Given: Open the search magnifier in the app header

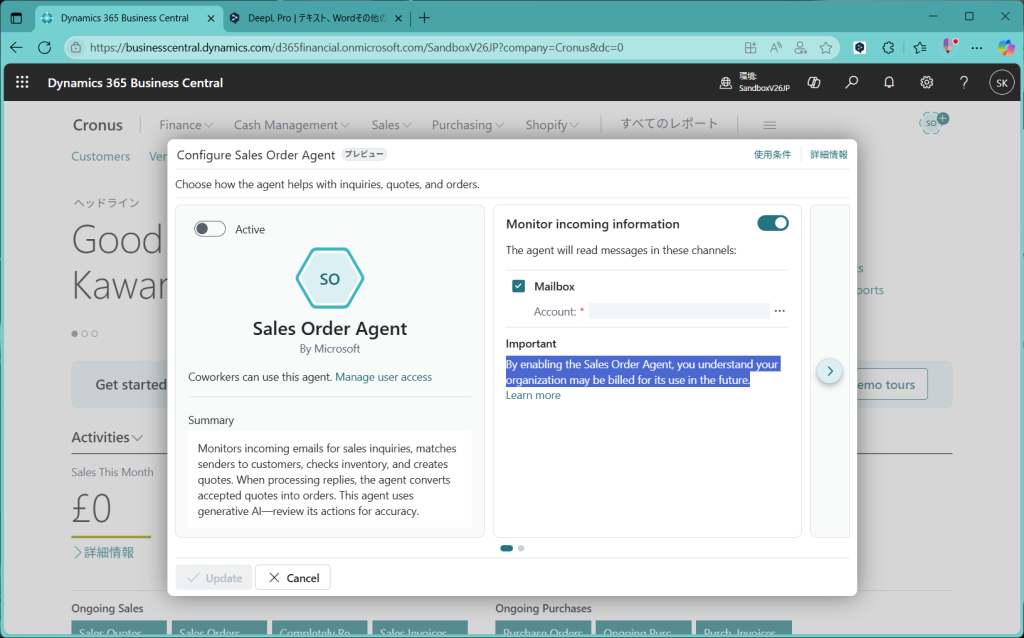Looking at the screenshot, I should pos(852,82).
